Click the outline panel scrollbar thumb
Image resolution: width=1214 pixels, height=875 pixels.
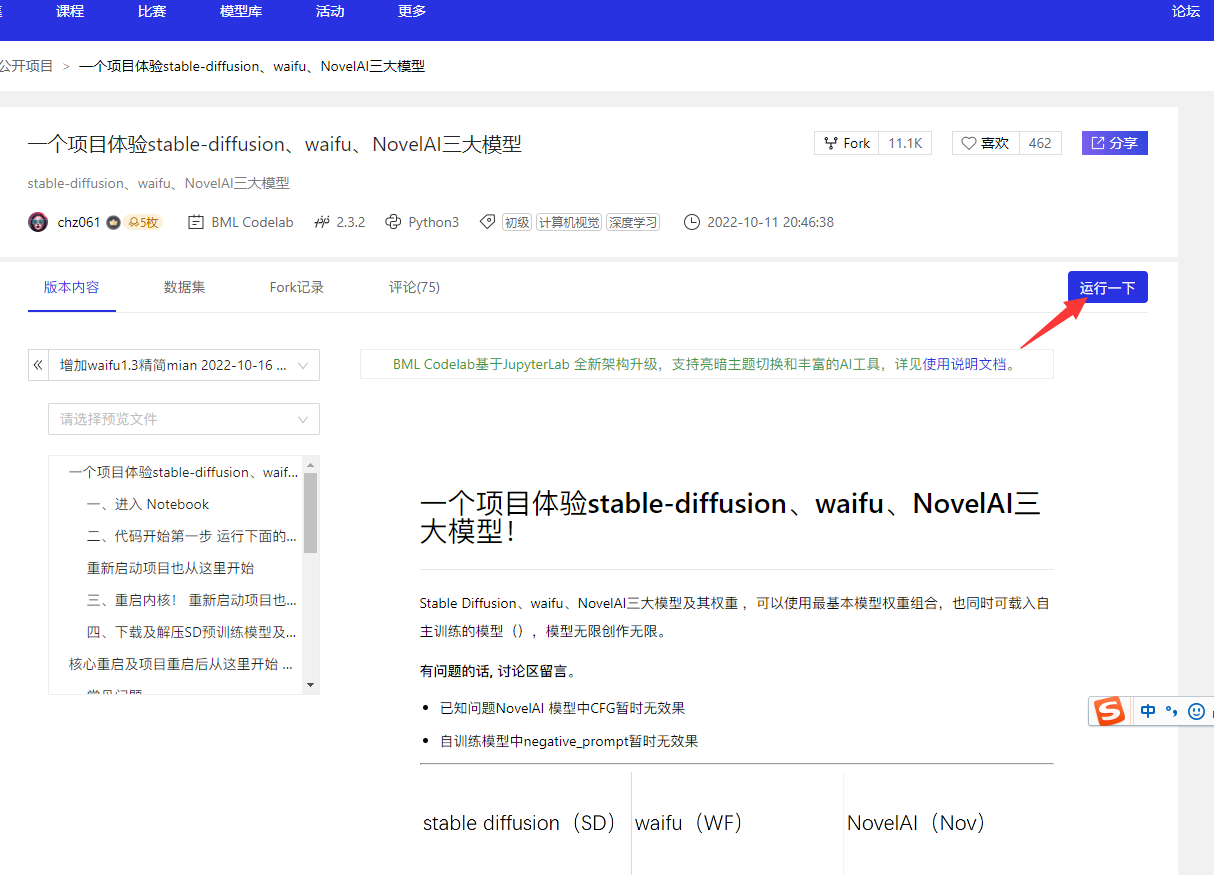[x=310, y=513]
